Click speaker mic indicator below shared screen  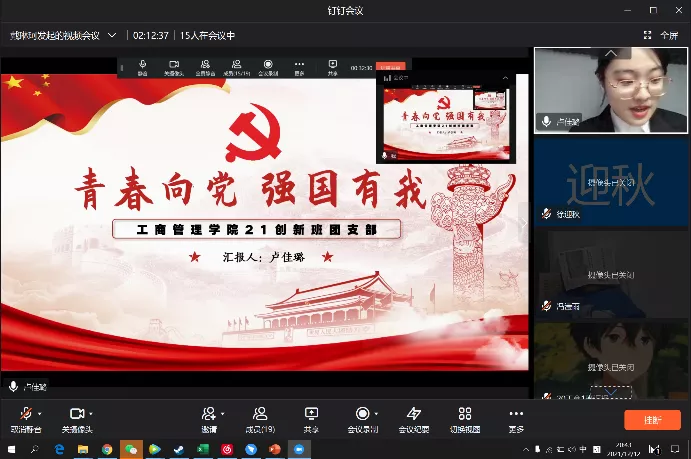[13, 386]
